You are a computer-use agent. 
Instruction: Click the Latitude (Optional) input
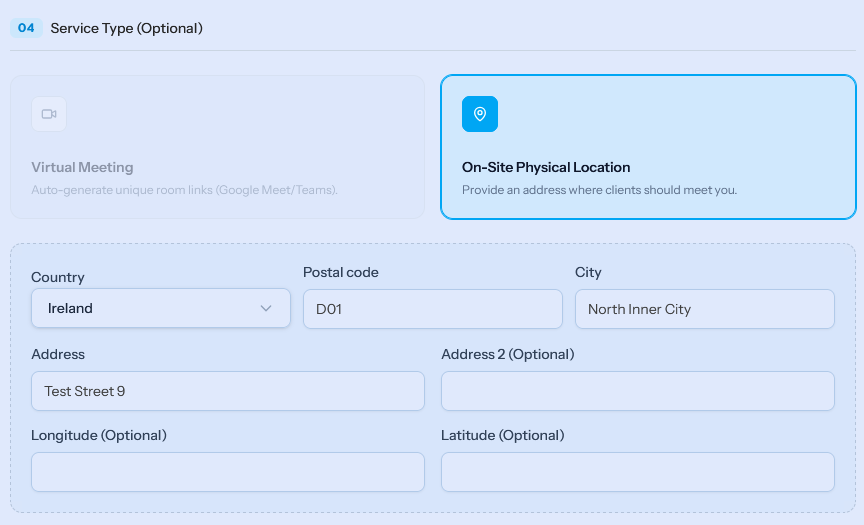pos(638,472)
